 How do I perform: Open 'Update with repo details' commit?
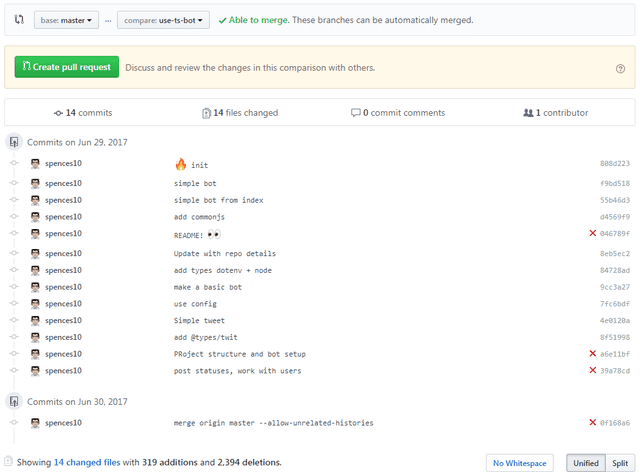tap(225, 254)
